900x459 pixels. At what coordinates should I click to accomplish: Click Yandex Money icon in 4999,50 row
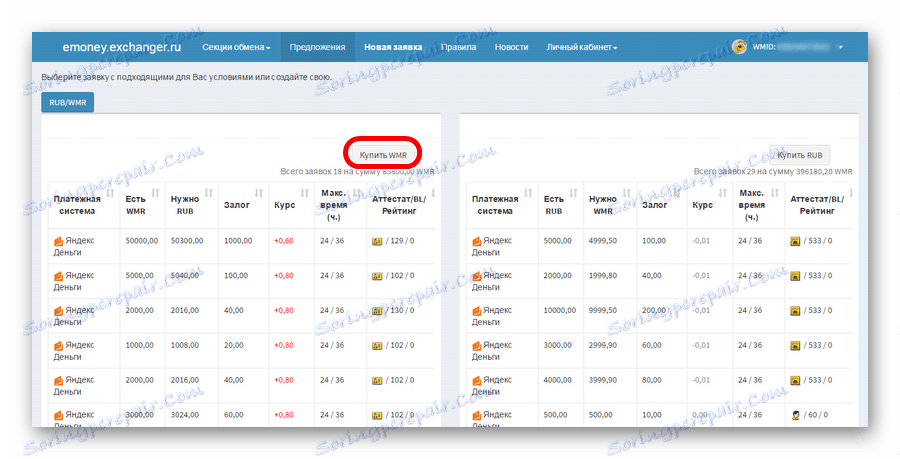coord(476,241)
